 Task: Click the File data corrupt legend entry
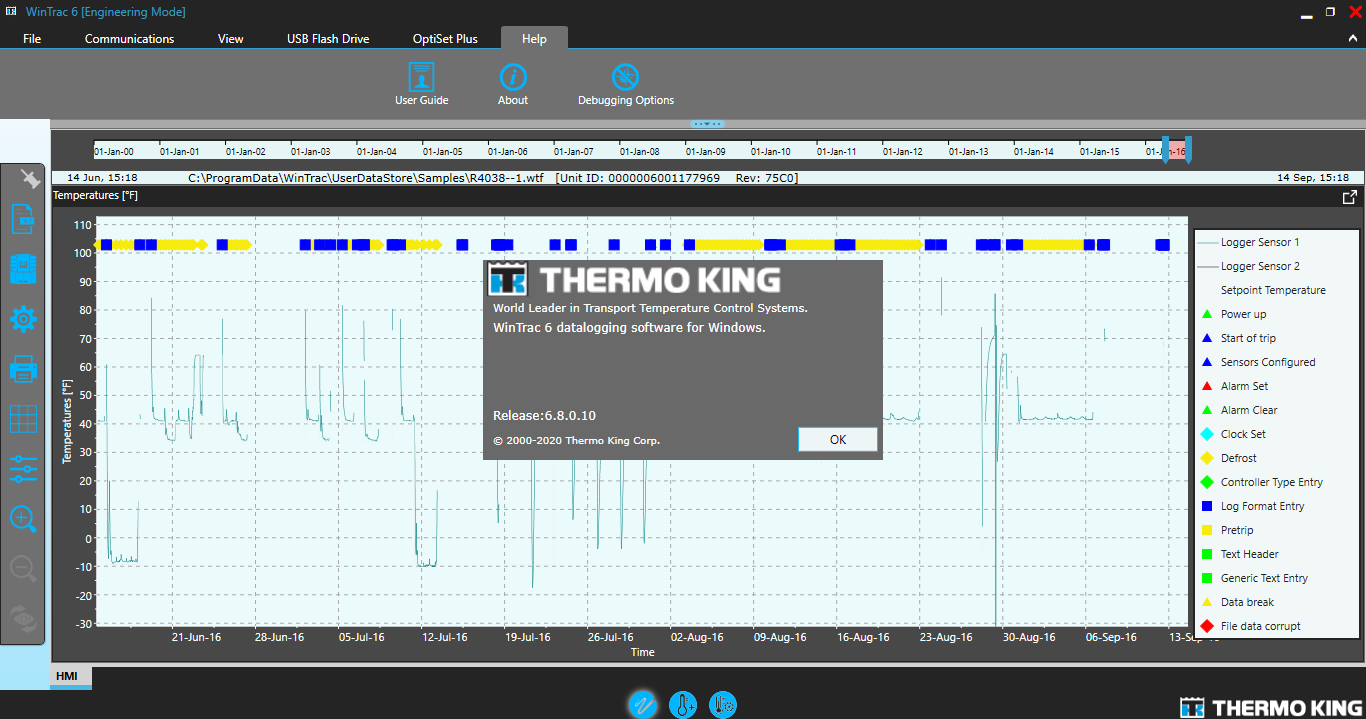click(x=1260, y=626)
